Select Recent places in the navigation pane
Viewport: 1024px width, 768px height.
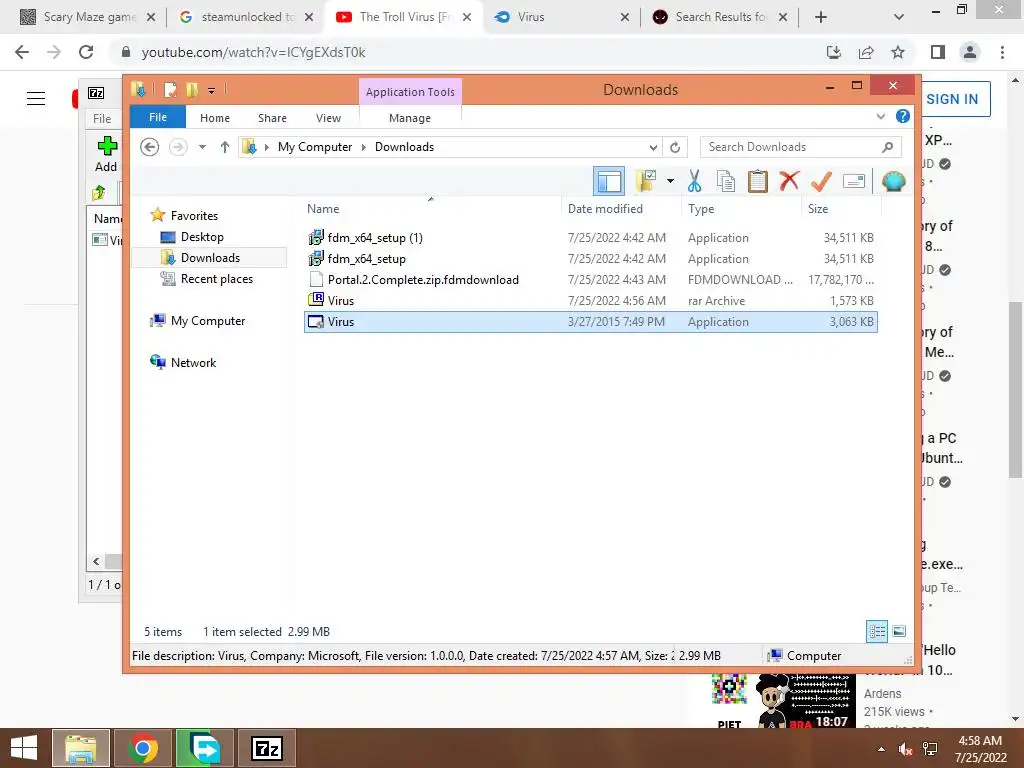(217, 279)
